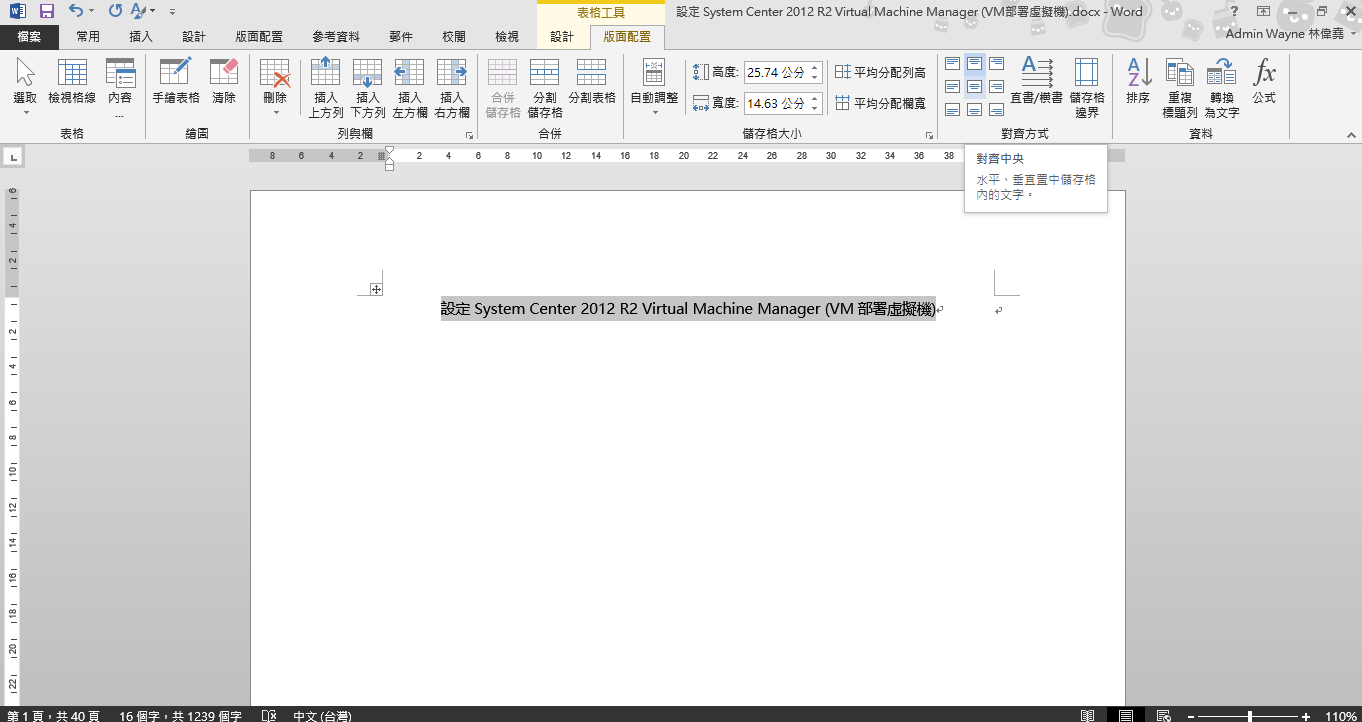Align cell text top right
The image size is (1362, 722).
[997, 64]
